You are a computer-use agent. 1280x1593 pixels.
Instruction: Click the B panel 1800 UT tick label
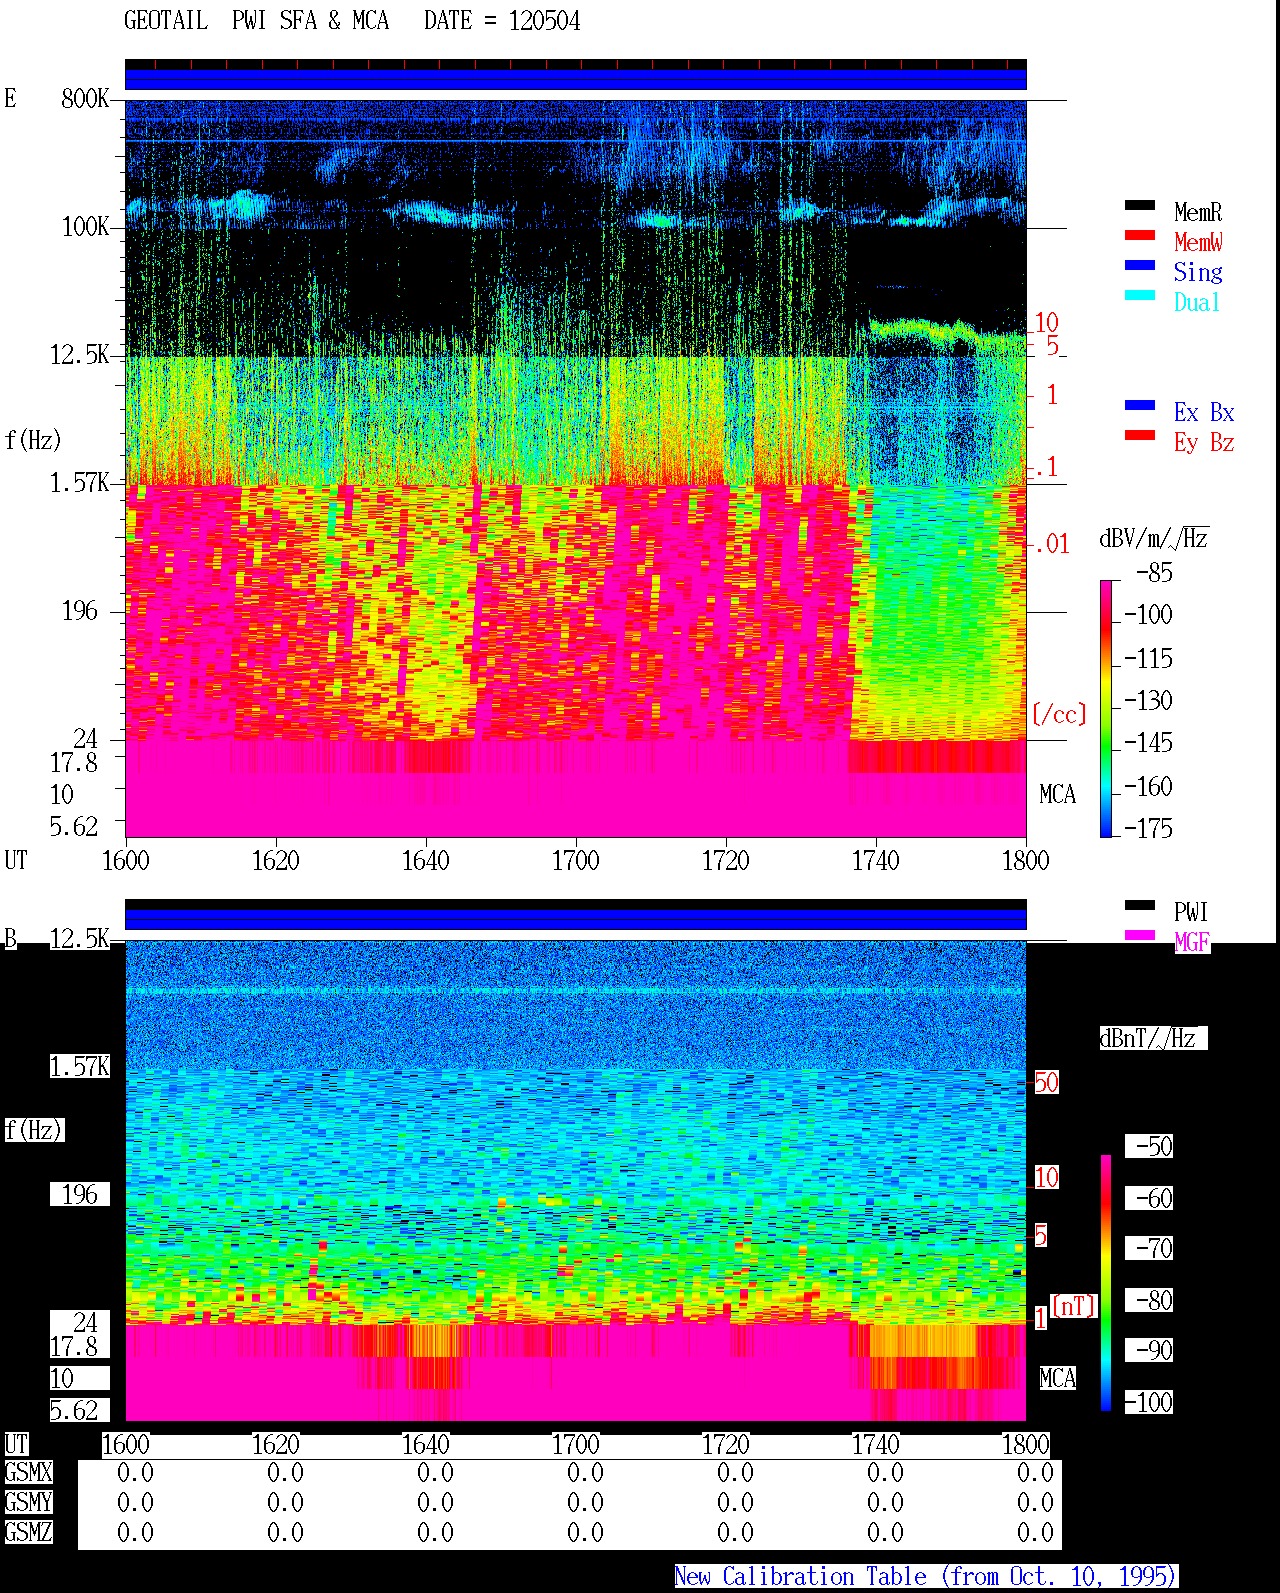coord(1025,1444)
